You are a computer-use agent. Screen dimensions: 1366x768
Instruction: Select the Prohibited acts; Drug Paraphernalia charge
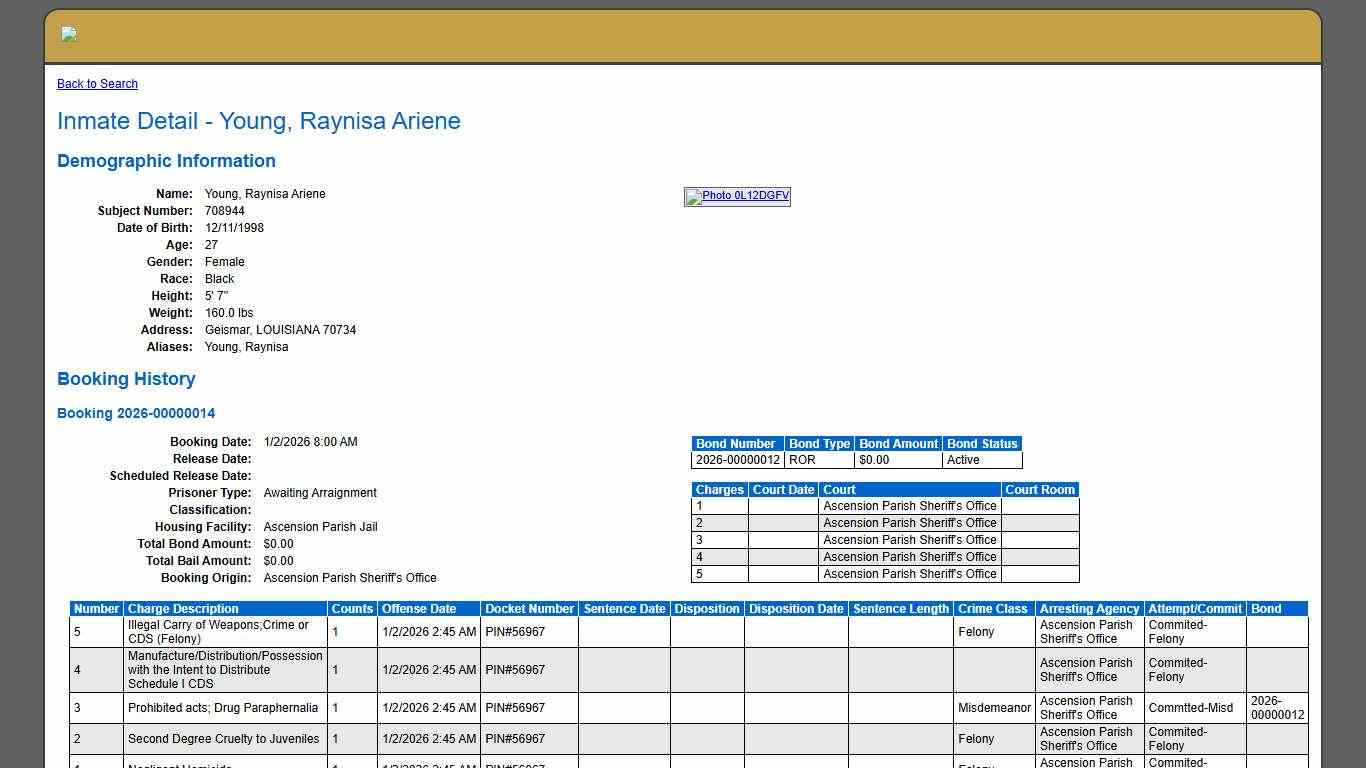click(223, 708)
